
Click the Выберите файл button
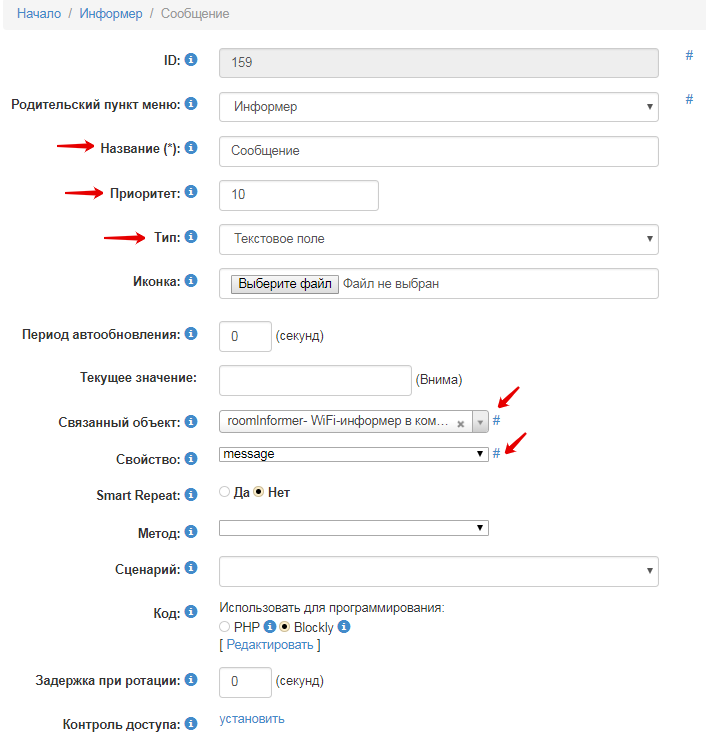284,284
